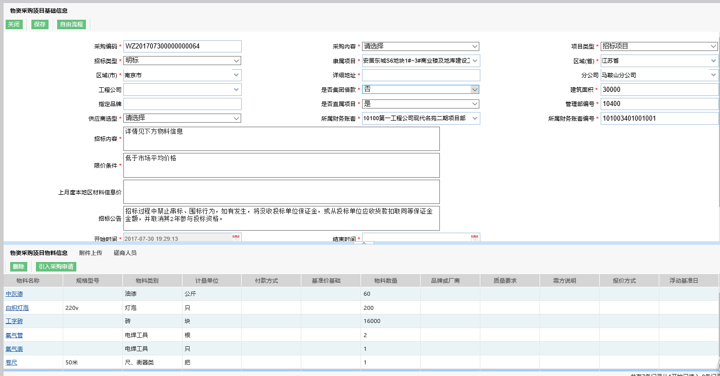The height and width of the screenshot is (376, 720).
Task: Click into the 详细地址 input field
Action: 421,75
